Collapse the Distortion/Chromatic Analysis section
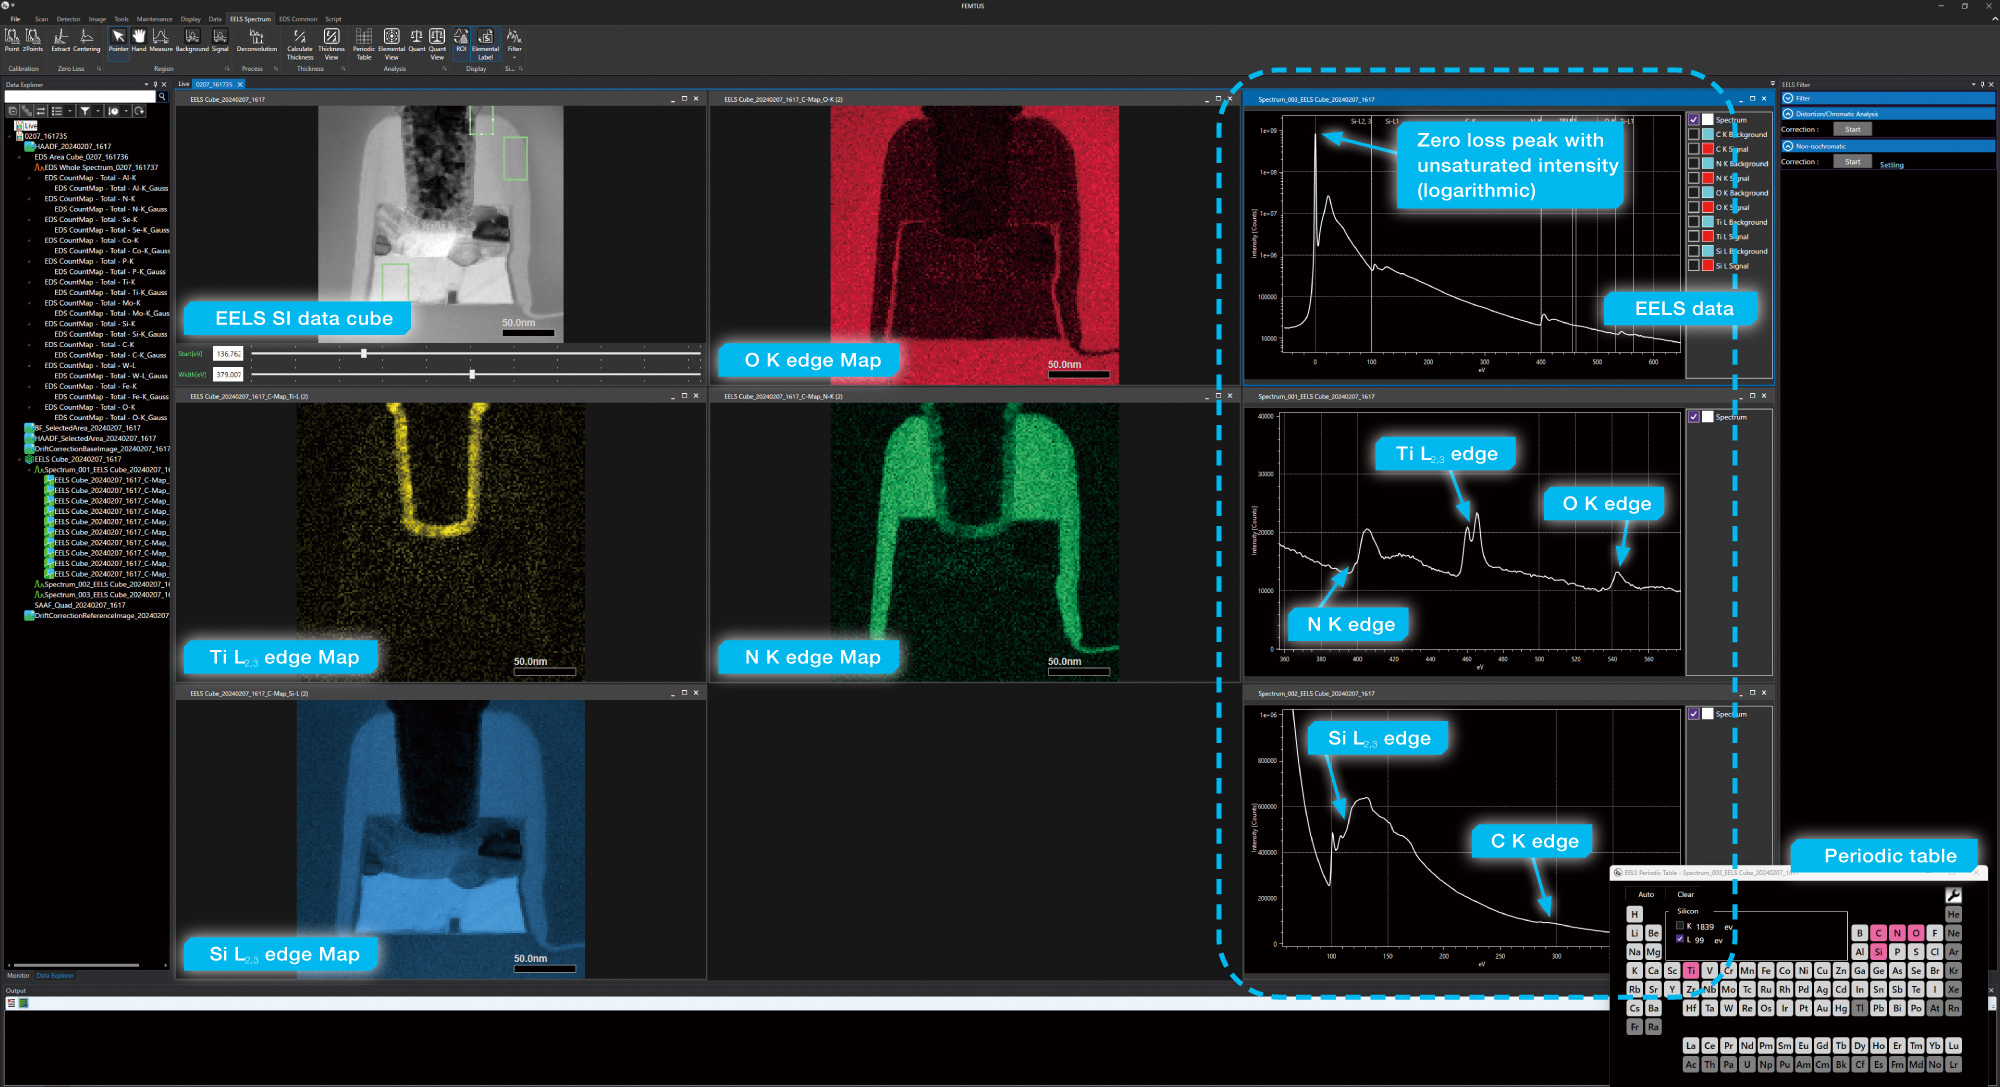The image size is (2000, 1087). tap(1788, 114)
